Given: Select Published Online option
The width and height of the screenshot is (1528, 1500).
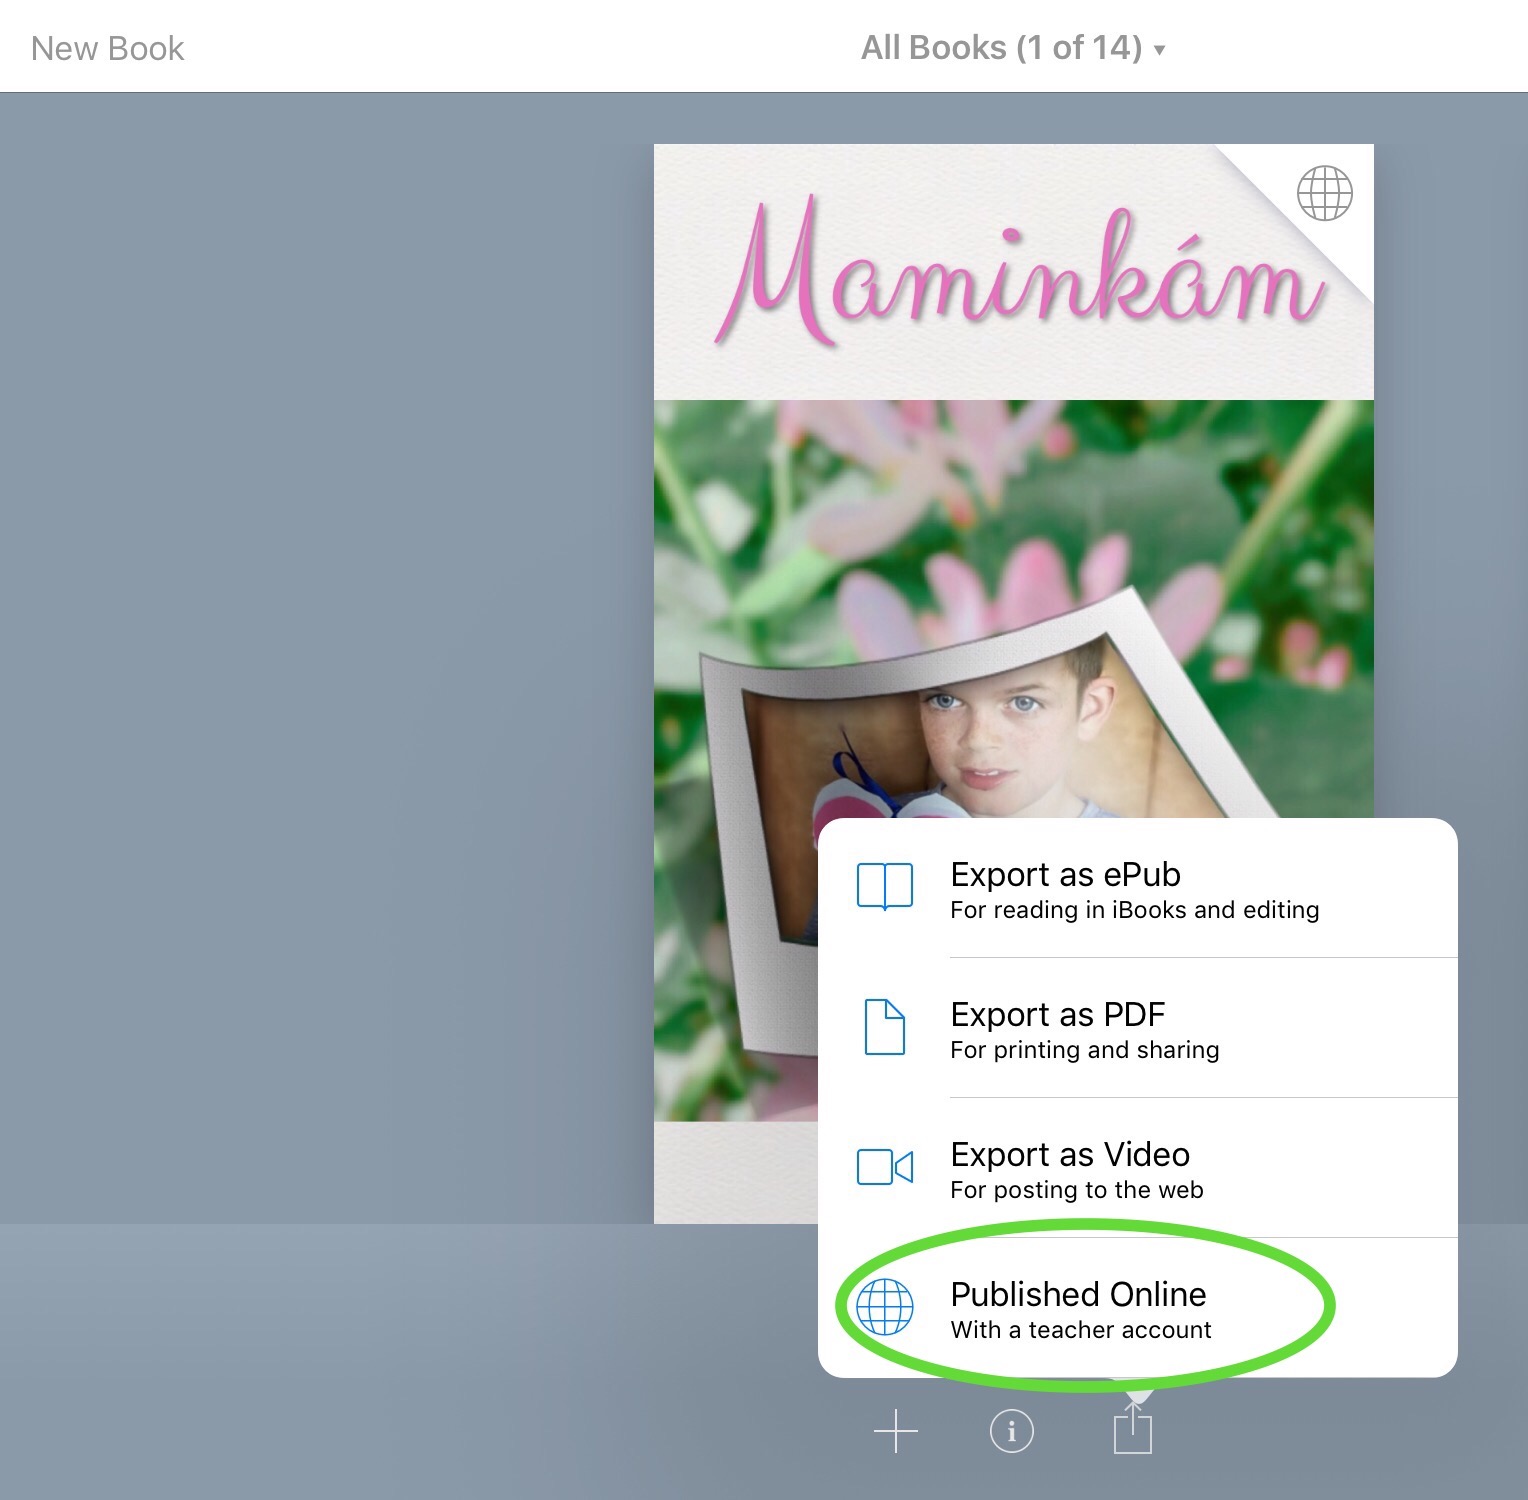Looking at the screenshot, I should tap(1138, 1308).
